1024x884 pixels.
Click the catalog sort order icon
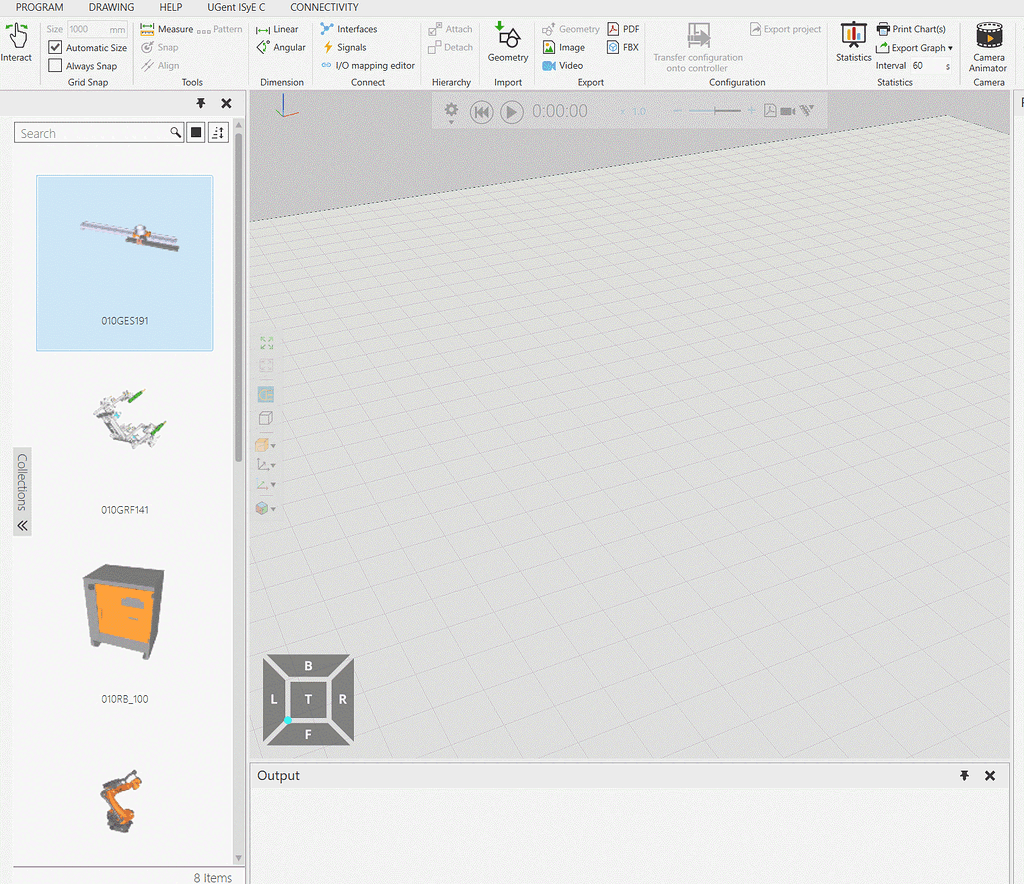218,133
